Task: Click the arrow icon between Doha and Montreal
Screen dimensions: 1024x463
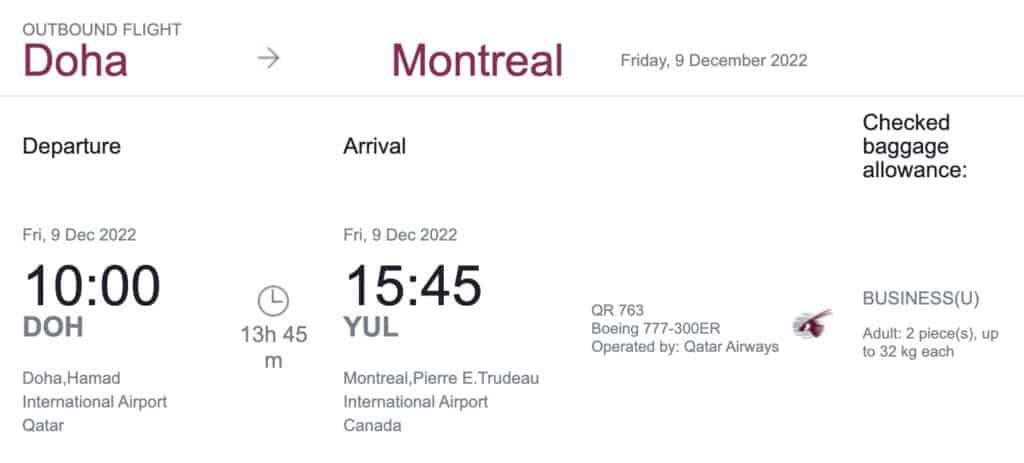Action: (x=268, y=58)
